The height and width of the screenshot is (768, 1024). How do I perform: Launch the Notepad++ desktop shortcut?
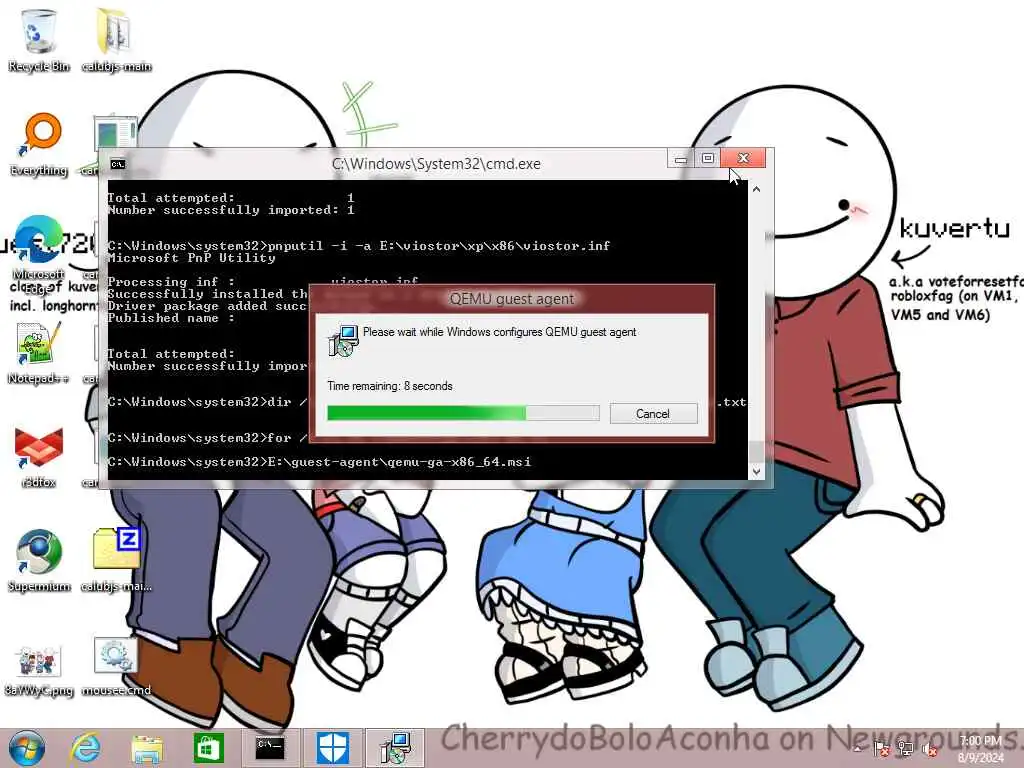coord(39,353)
